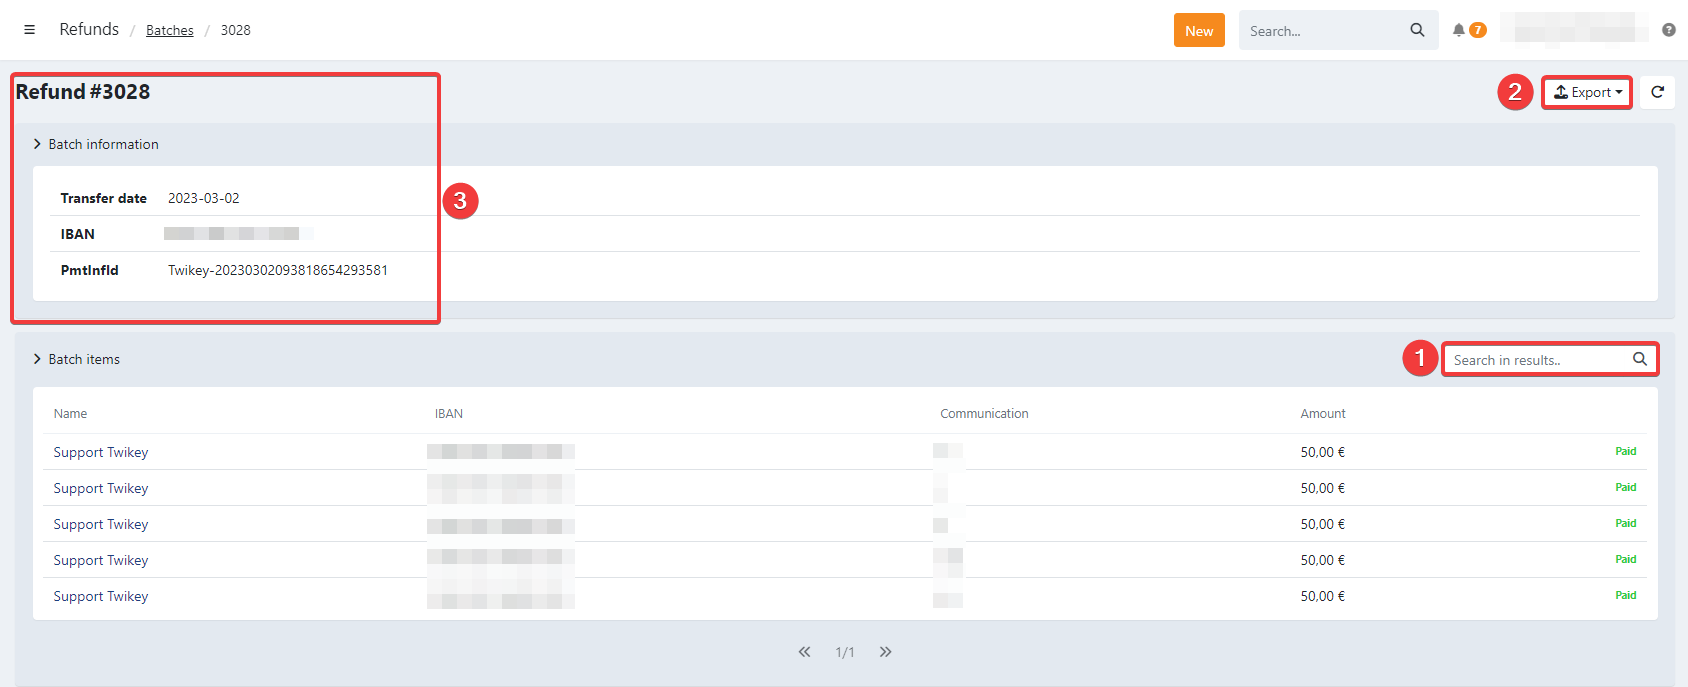Click the notifications bell icon
1688x687 pixels.
tap(1459, 30)
